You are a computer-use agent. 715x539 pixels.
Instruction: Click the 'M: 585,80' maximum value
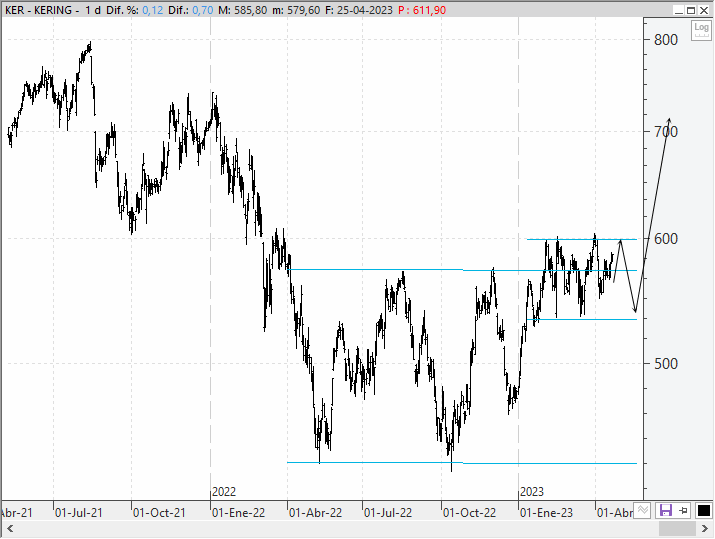pos(243,10)
